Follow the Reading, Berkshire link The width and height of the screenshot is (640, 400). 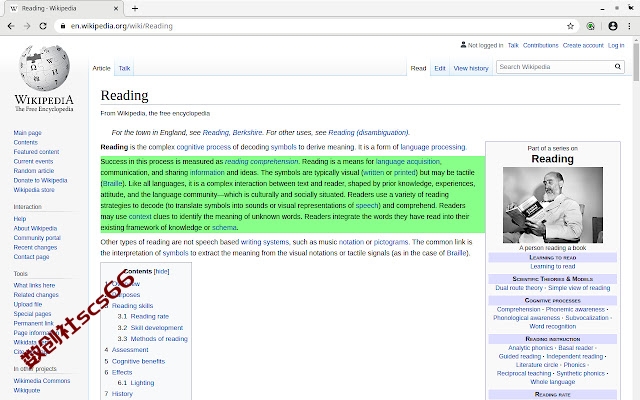coord(232,133)
